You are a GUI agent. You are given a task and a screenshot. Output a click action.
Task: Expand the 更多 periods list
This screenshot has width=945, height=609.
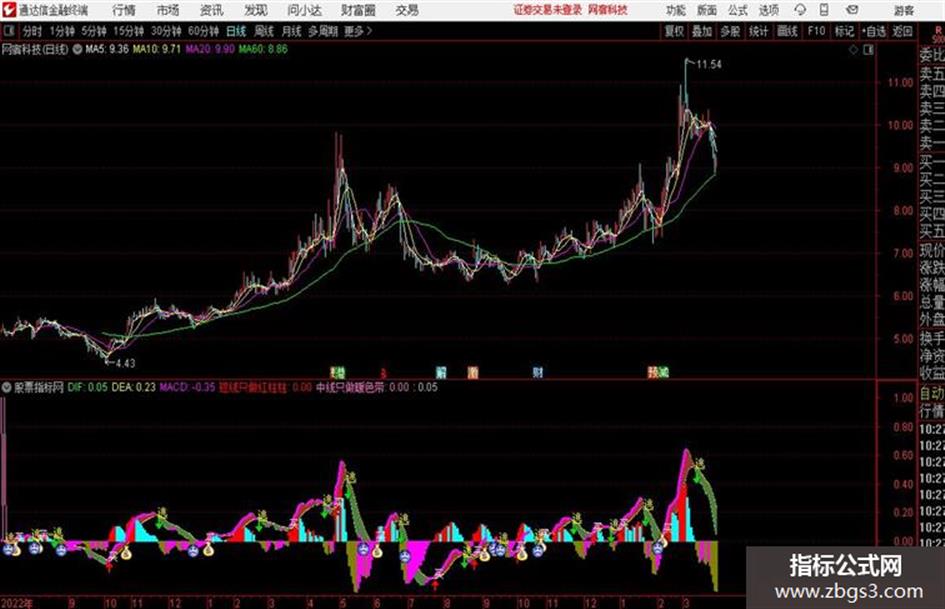[358, 31]
